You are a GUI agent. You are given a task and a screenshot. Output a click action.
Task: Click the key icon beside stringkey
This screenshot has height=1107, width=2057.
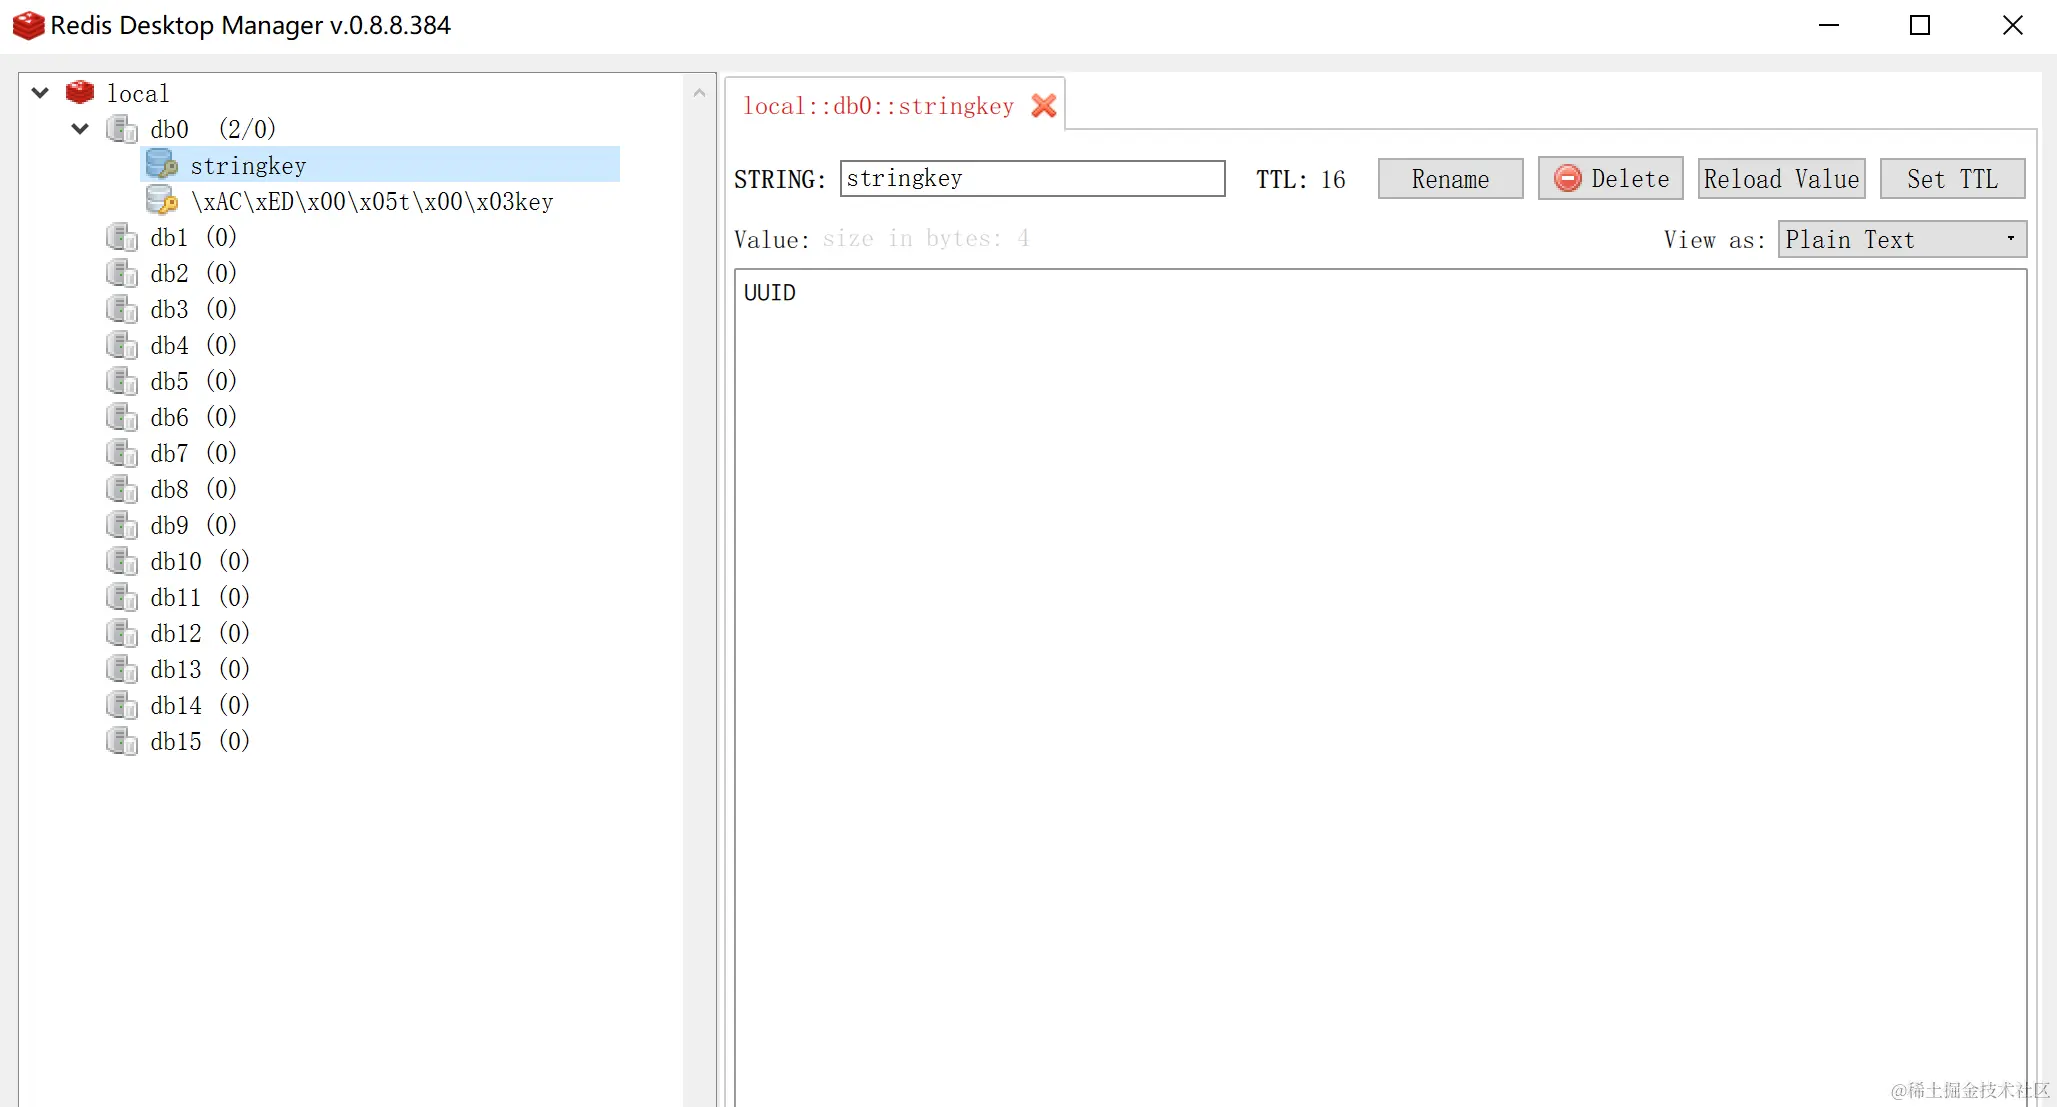[162, 165]
